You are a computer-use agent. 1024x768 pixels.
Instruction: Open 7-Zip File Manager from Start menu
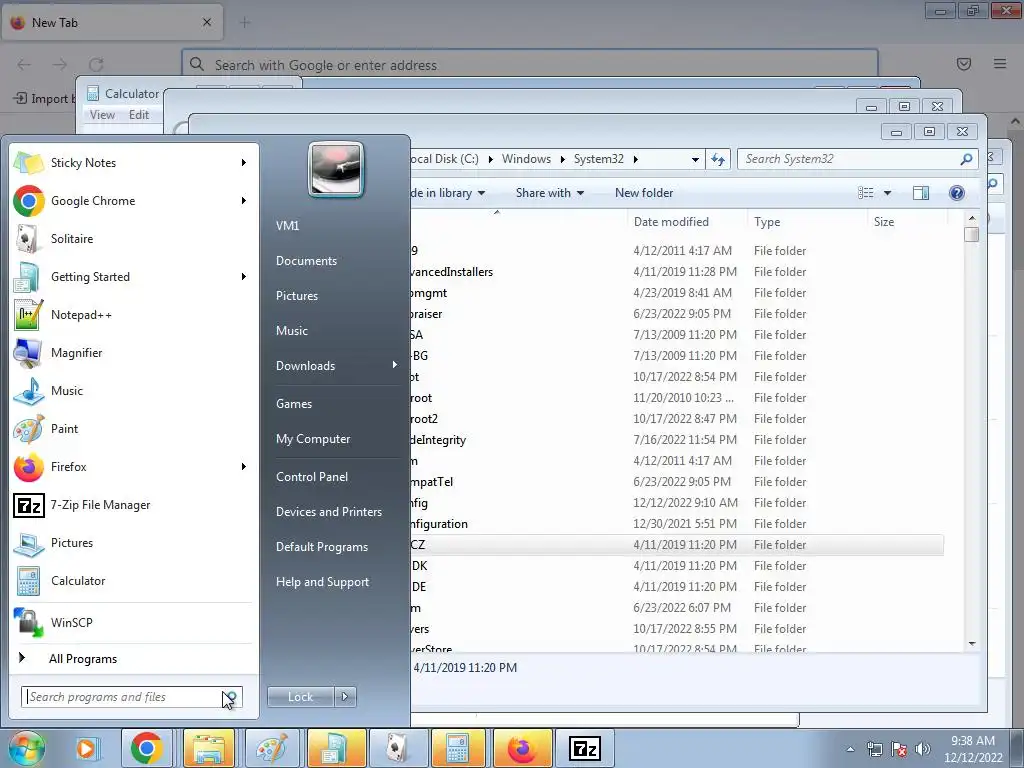(x=131, y=505)
